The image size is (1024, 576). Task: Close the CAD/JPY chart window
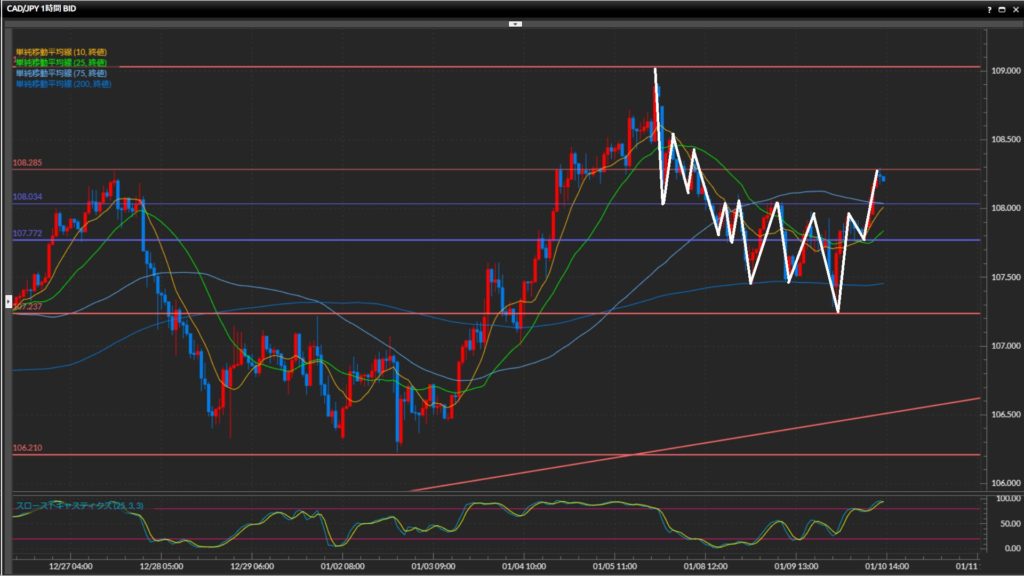click(1014, 8)
